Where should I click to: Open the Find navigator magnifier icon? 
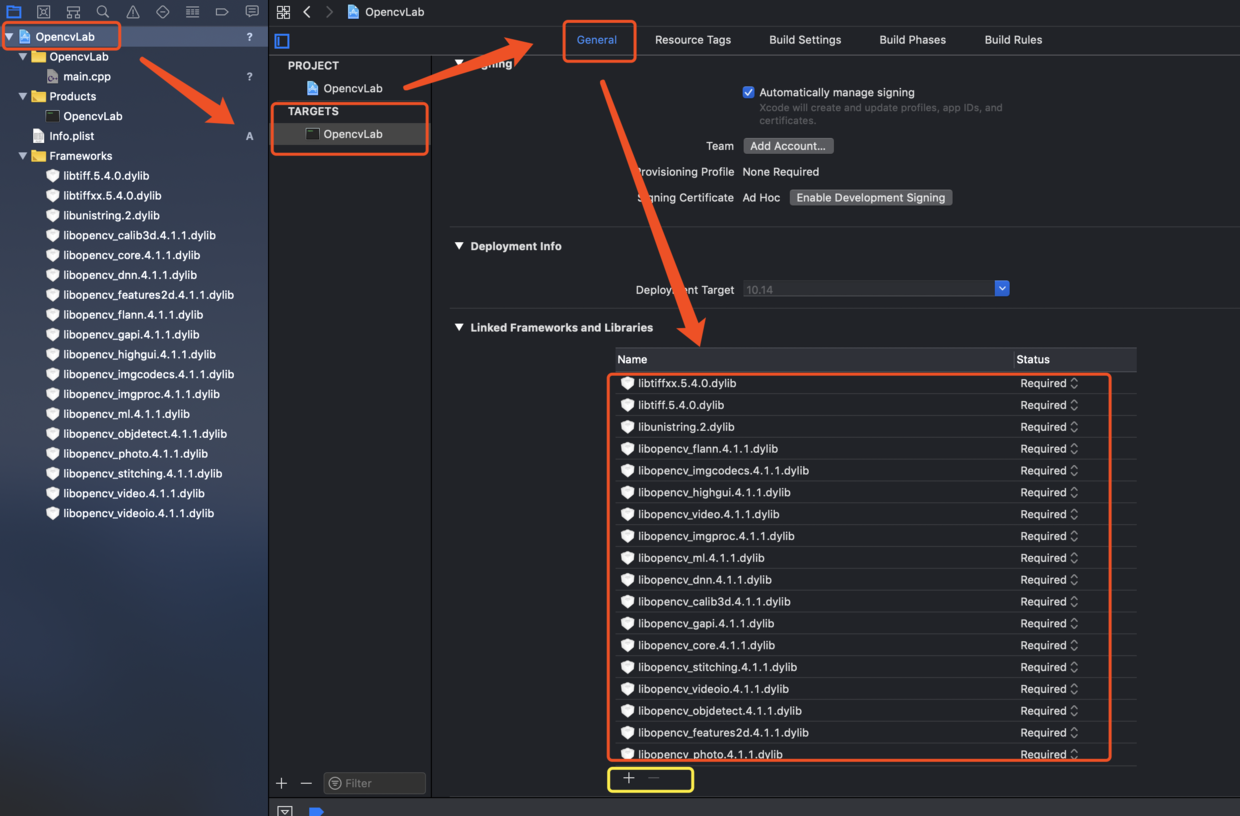click(103, 12)
